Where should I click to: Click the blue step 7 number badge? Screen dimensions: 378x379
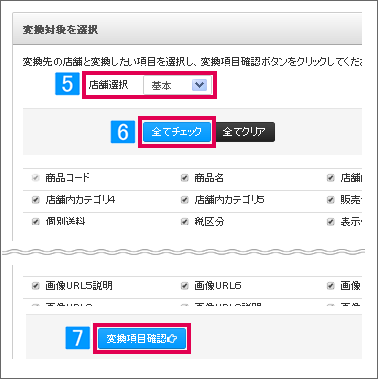coord(78,338)
